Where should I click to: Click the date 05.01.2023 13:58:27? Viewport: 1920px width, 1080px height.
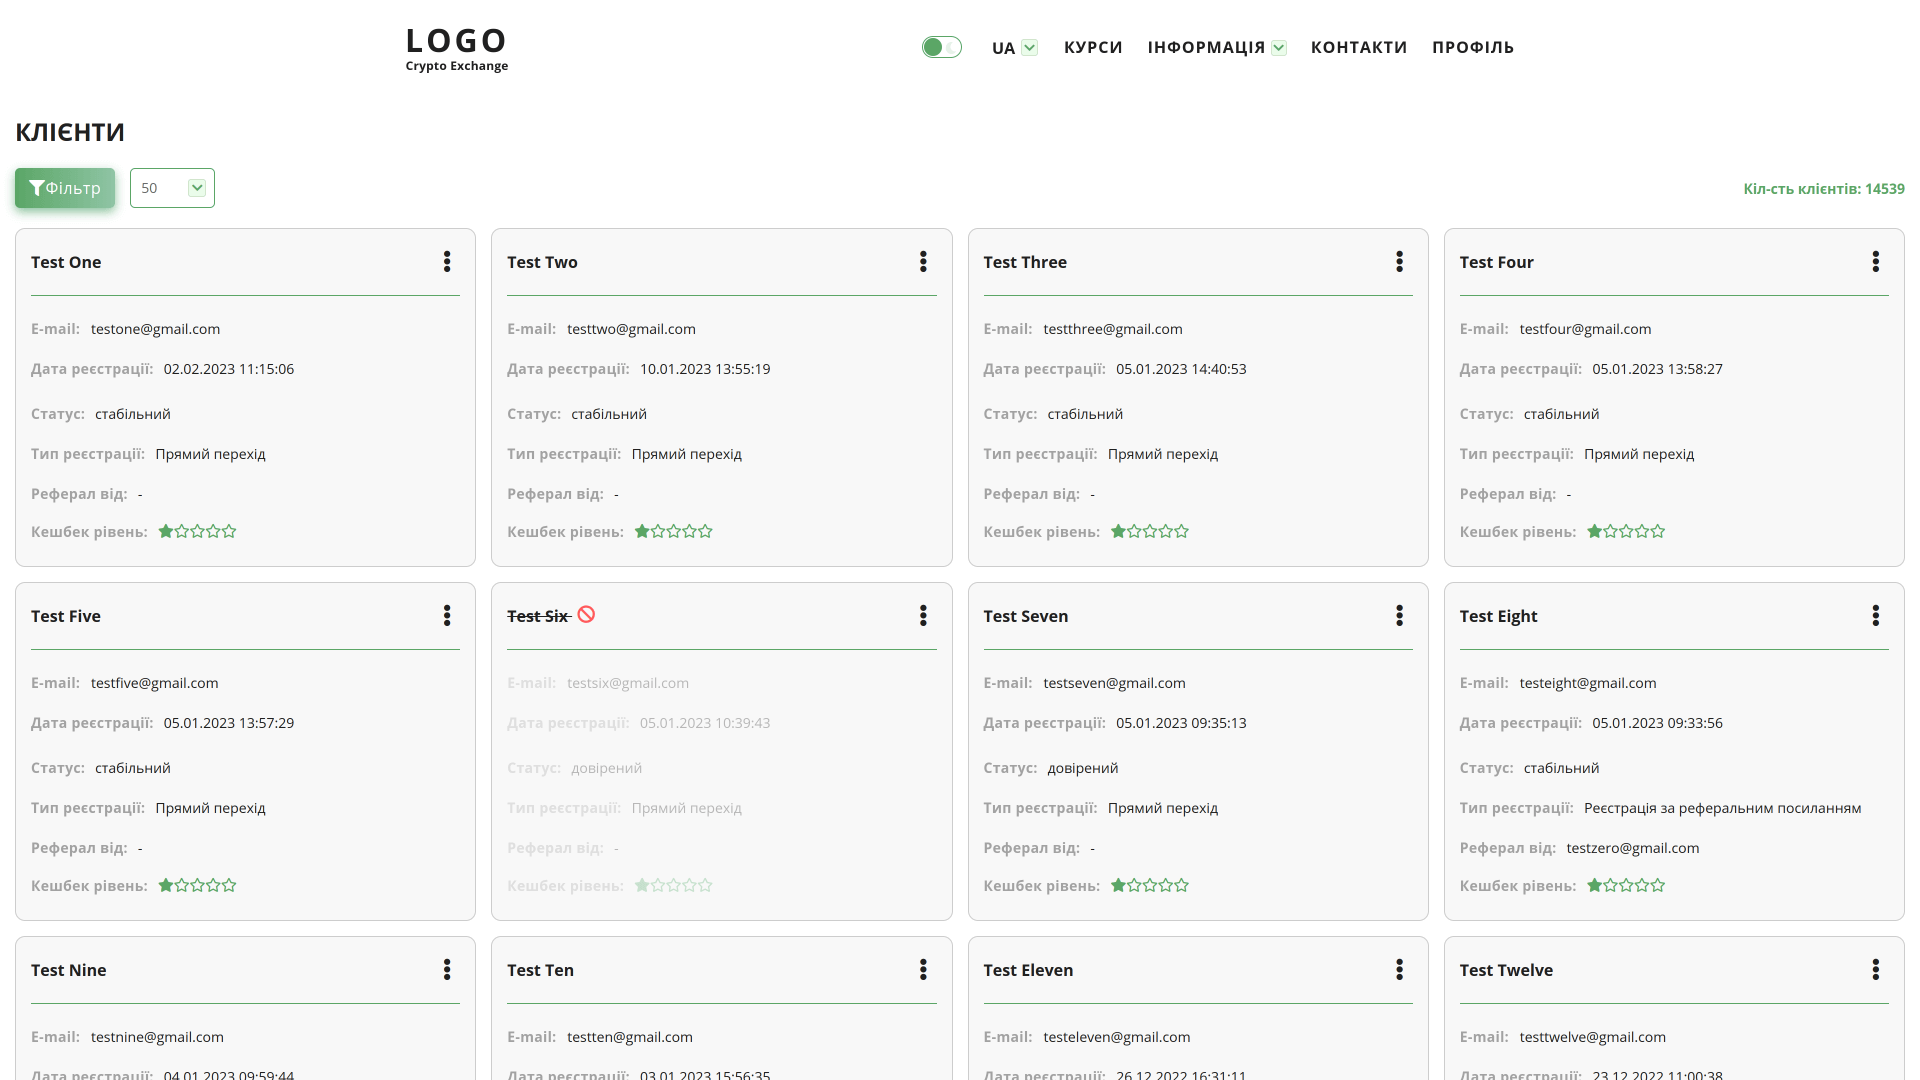coord(1657,369)
